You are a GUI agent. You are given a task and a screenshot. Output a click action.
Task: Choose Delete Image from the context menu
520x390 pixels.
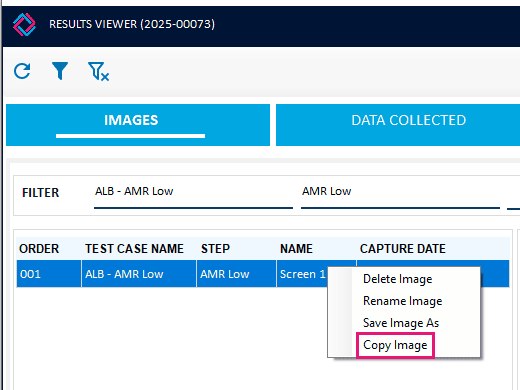point(397,279)
